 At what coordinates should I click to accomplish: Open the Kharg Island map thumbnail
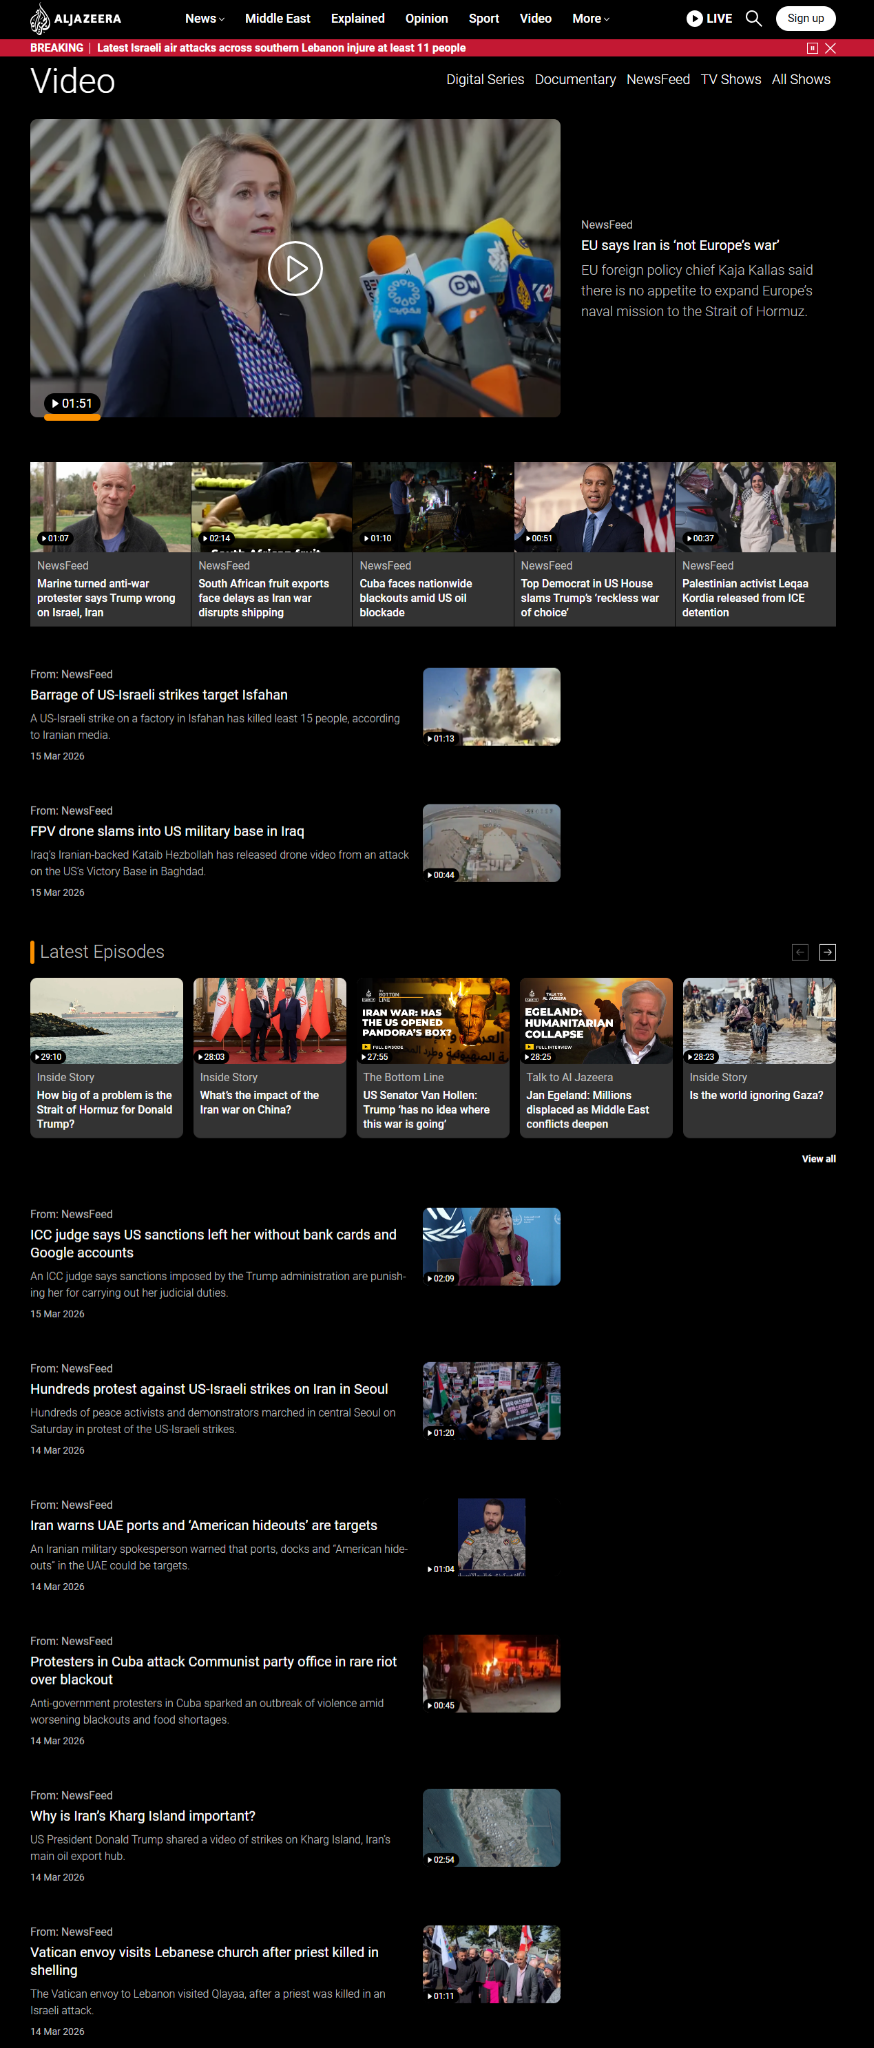click(x=491, y=1828)
